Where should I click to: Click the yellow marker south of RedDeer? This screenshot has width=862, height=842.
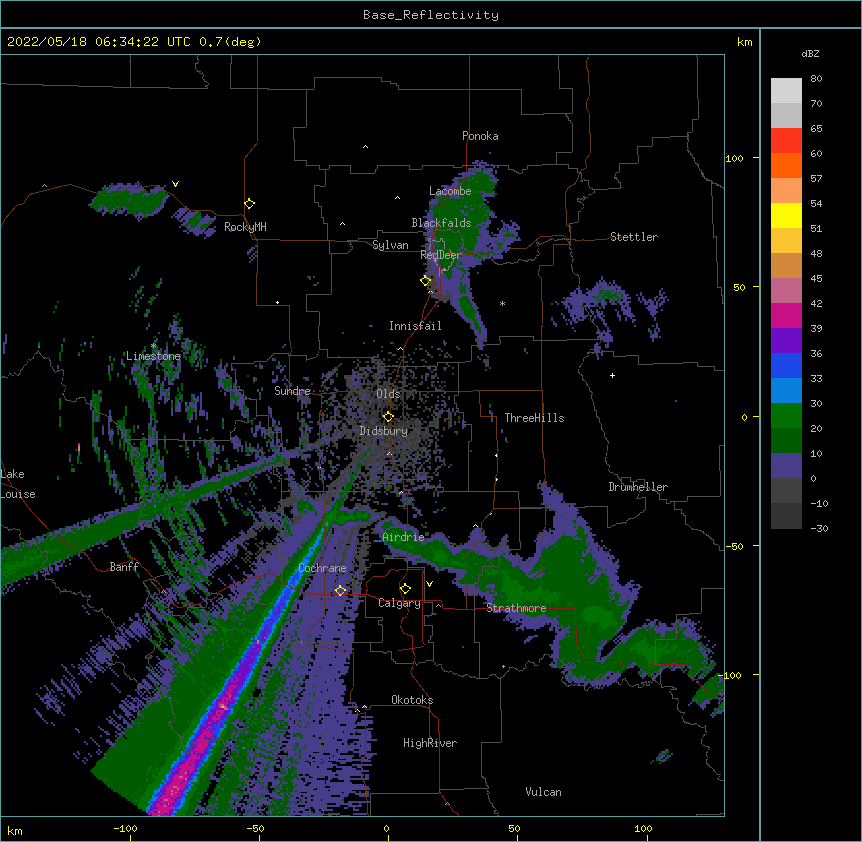tap(426, 280)
